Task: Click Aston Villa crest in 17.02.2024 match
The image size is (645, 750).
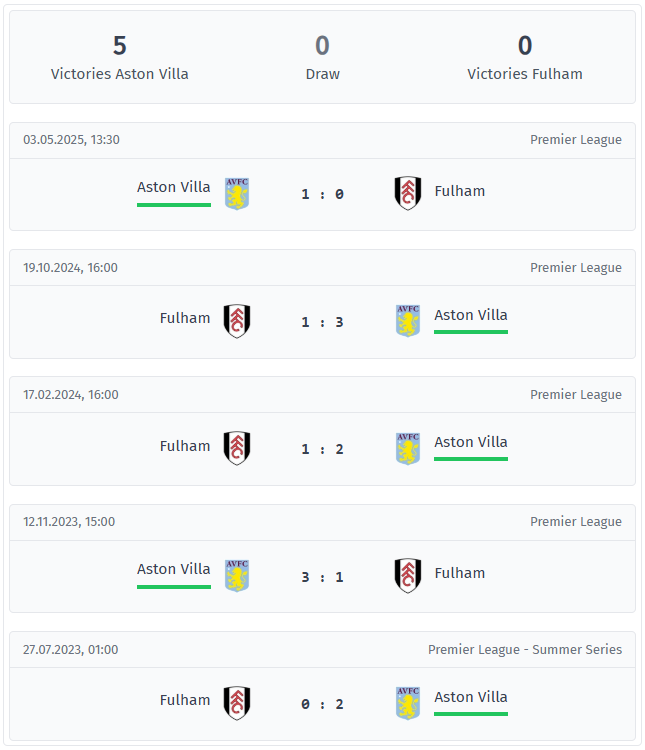Action: pos(407,448)
